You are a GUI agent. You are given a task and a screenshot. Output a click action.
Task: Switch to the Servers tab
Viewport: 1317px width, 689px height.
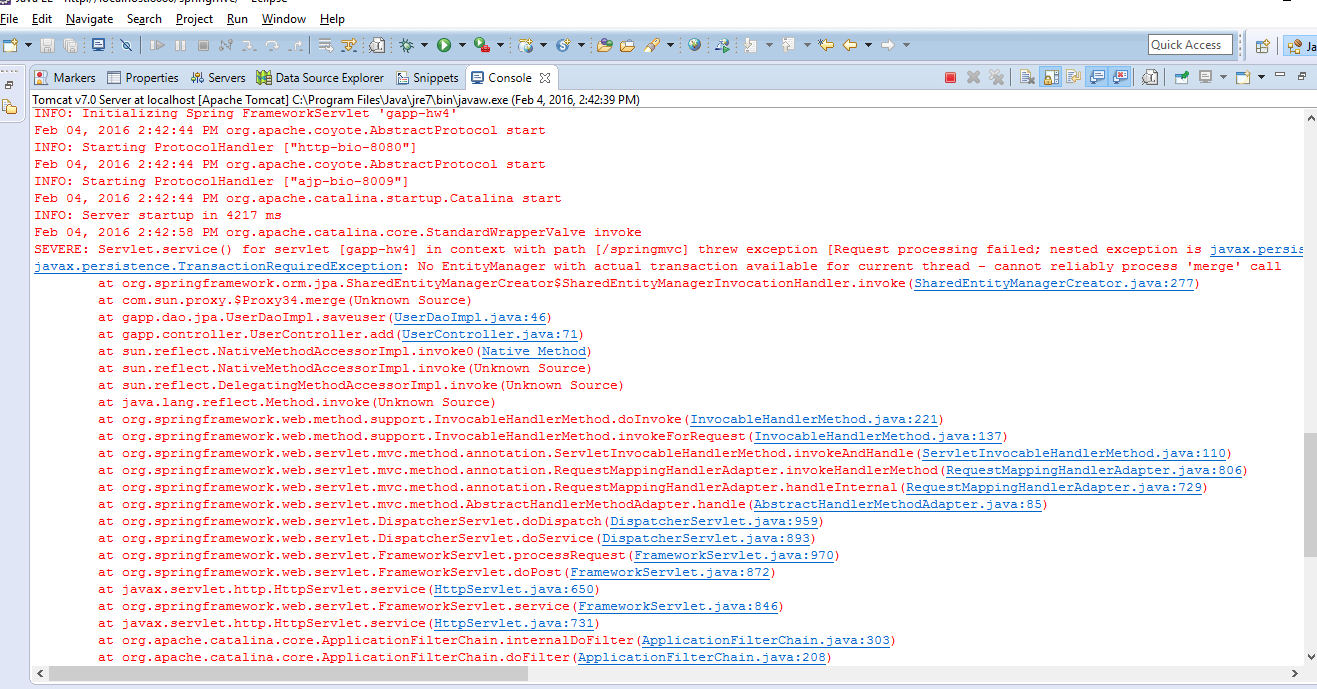pyautogui.click(x=218, y=78)
